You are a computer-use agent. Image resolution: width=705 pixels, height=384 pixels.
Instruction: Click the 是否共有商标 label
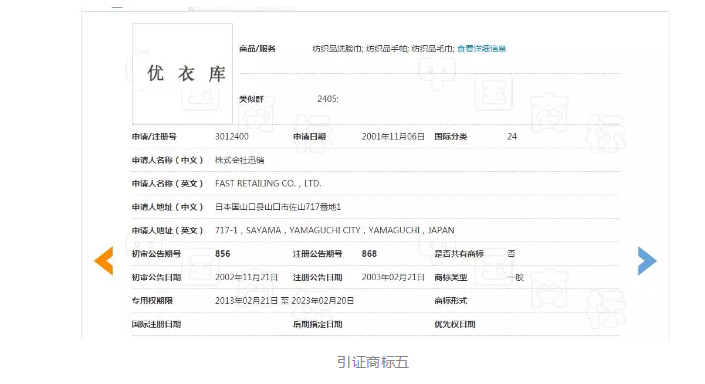pos(459,254)
